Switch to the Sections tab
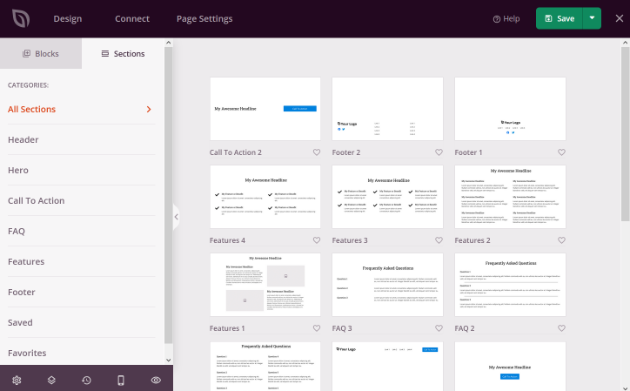Screen dimensions: 630x391 (123, 53)
